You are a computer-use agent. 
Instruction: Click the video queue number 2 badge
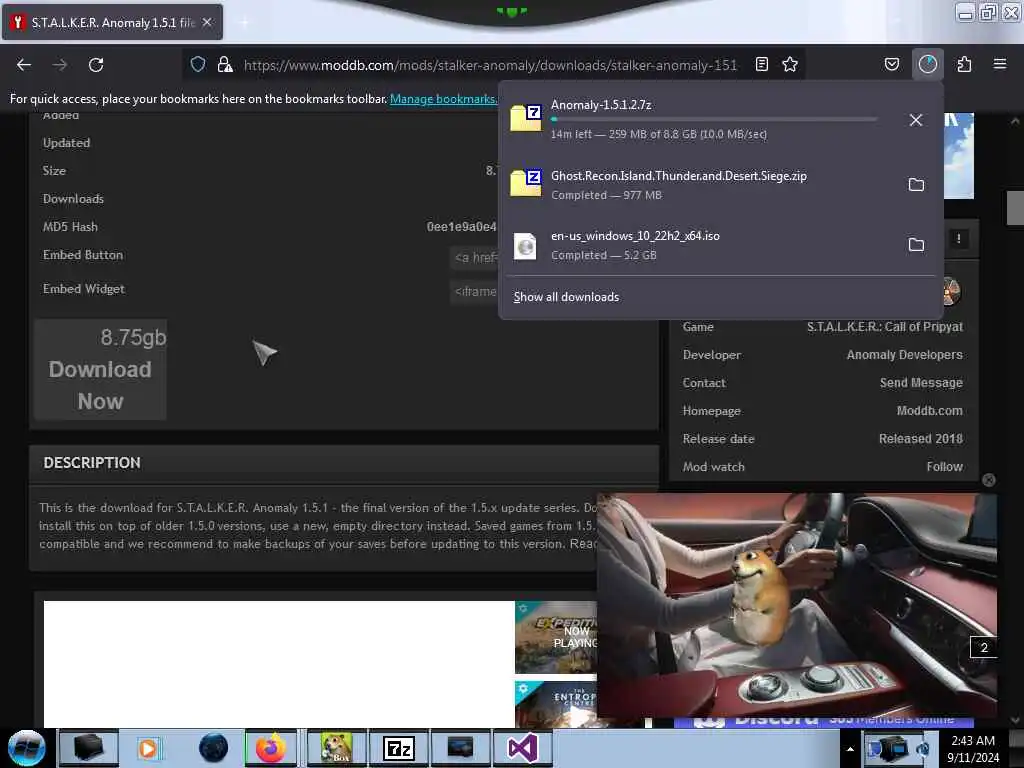point(984,648)
